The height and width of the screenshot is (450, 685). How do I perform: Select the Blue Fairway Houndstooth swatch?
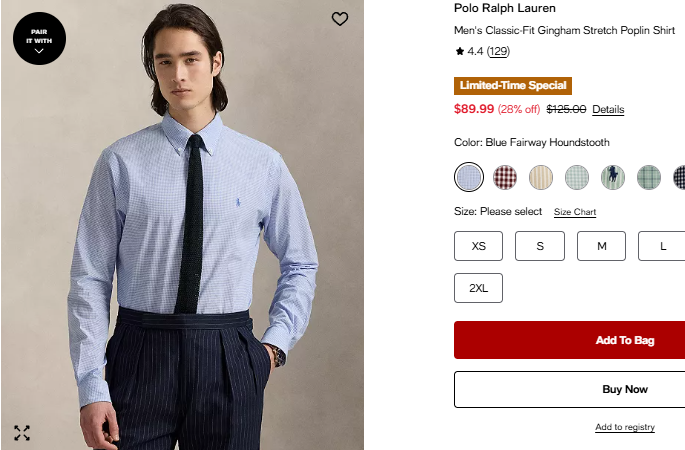coord(469,177)
